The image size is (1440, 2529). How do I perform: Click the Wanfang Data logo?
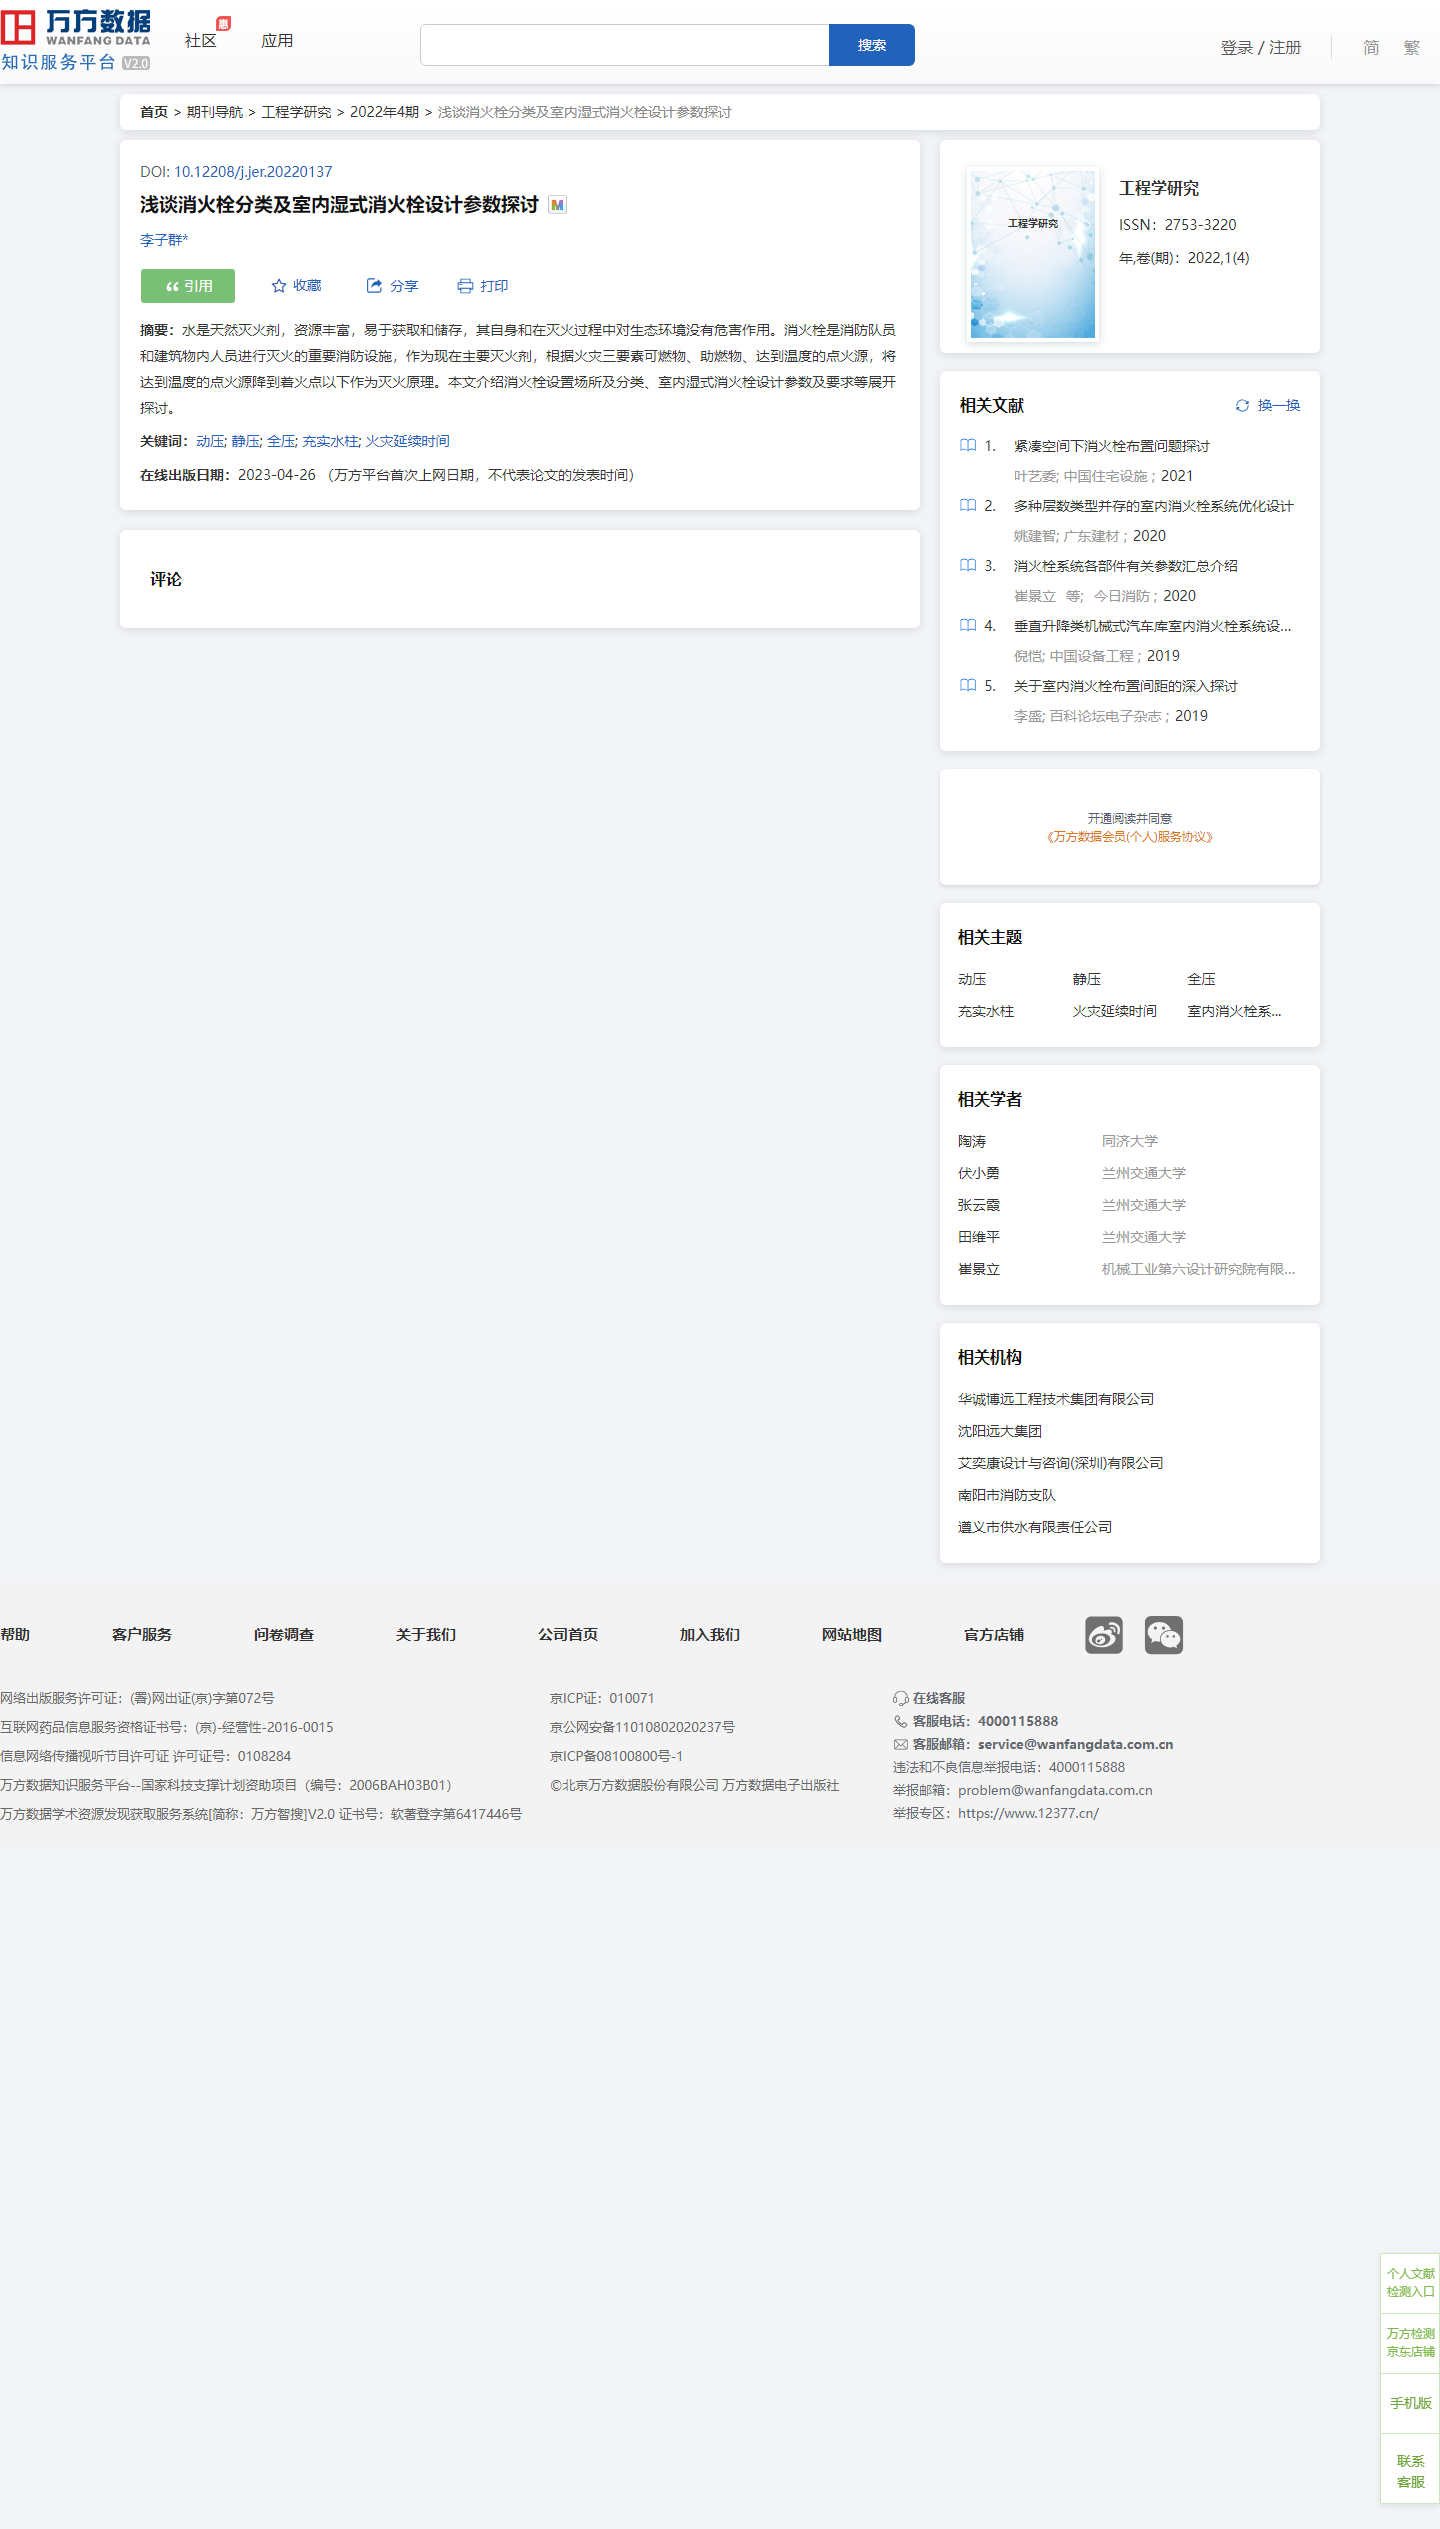point(76,40)
